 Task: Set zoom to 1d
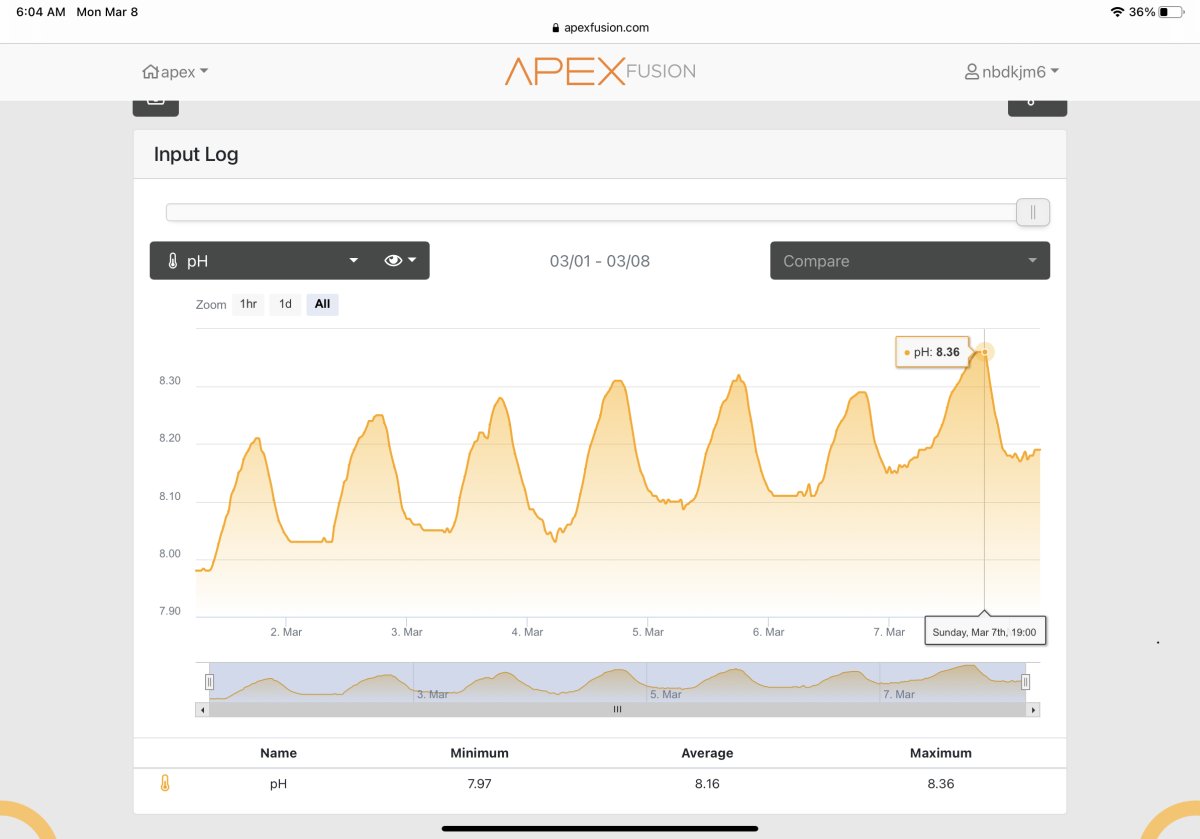click(x=285, y=304)
